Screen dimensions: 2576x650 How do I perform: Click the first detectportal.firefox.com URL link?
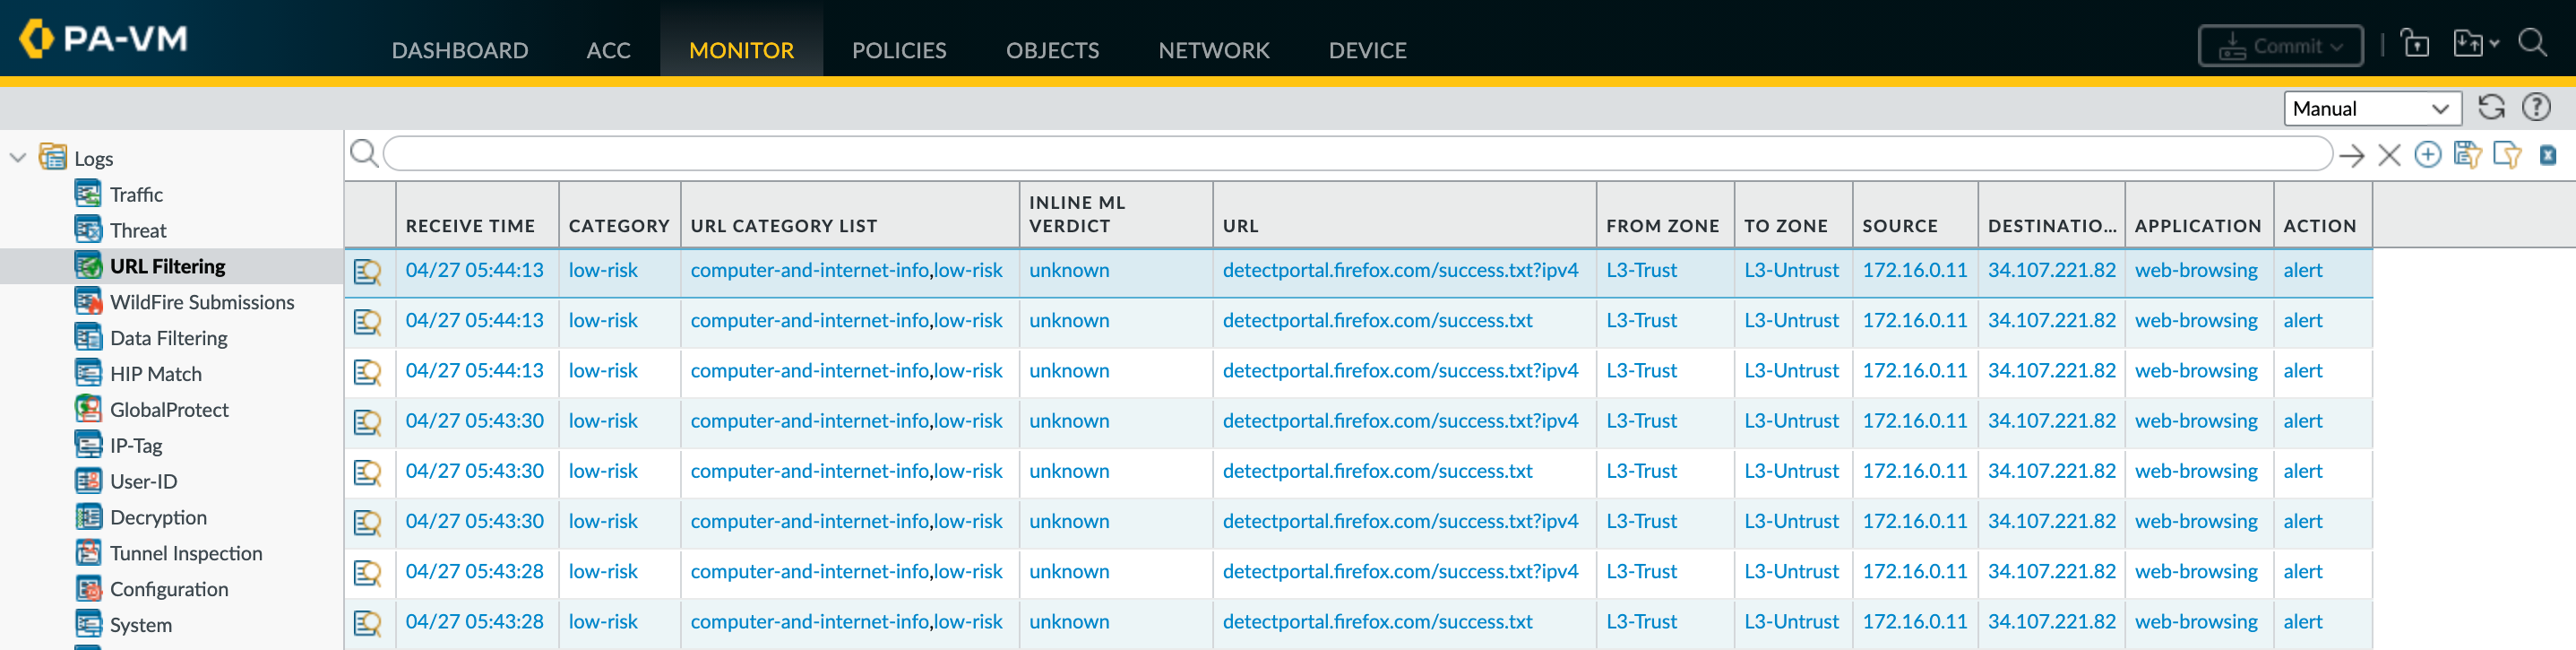point(1399,270)
